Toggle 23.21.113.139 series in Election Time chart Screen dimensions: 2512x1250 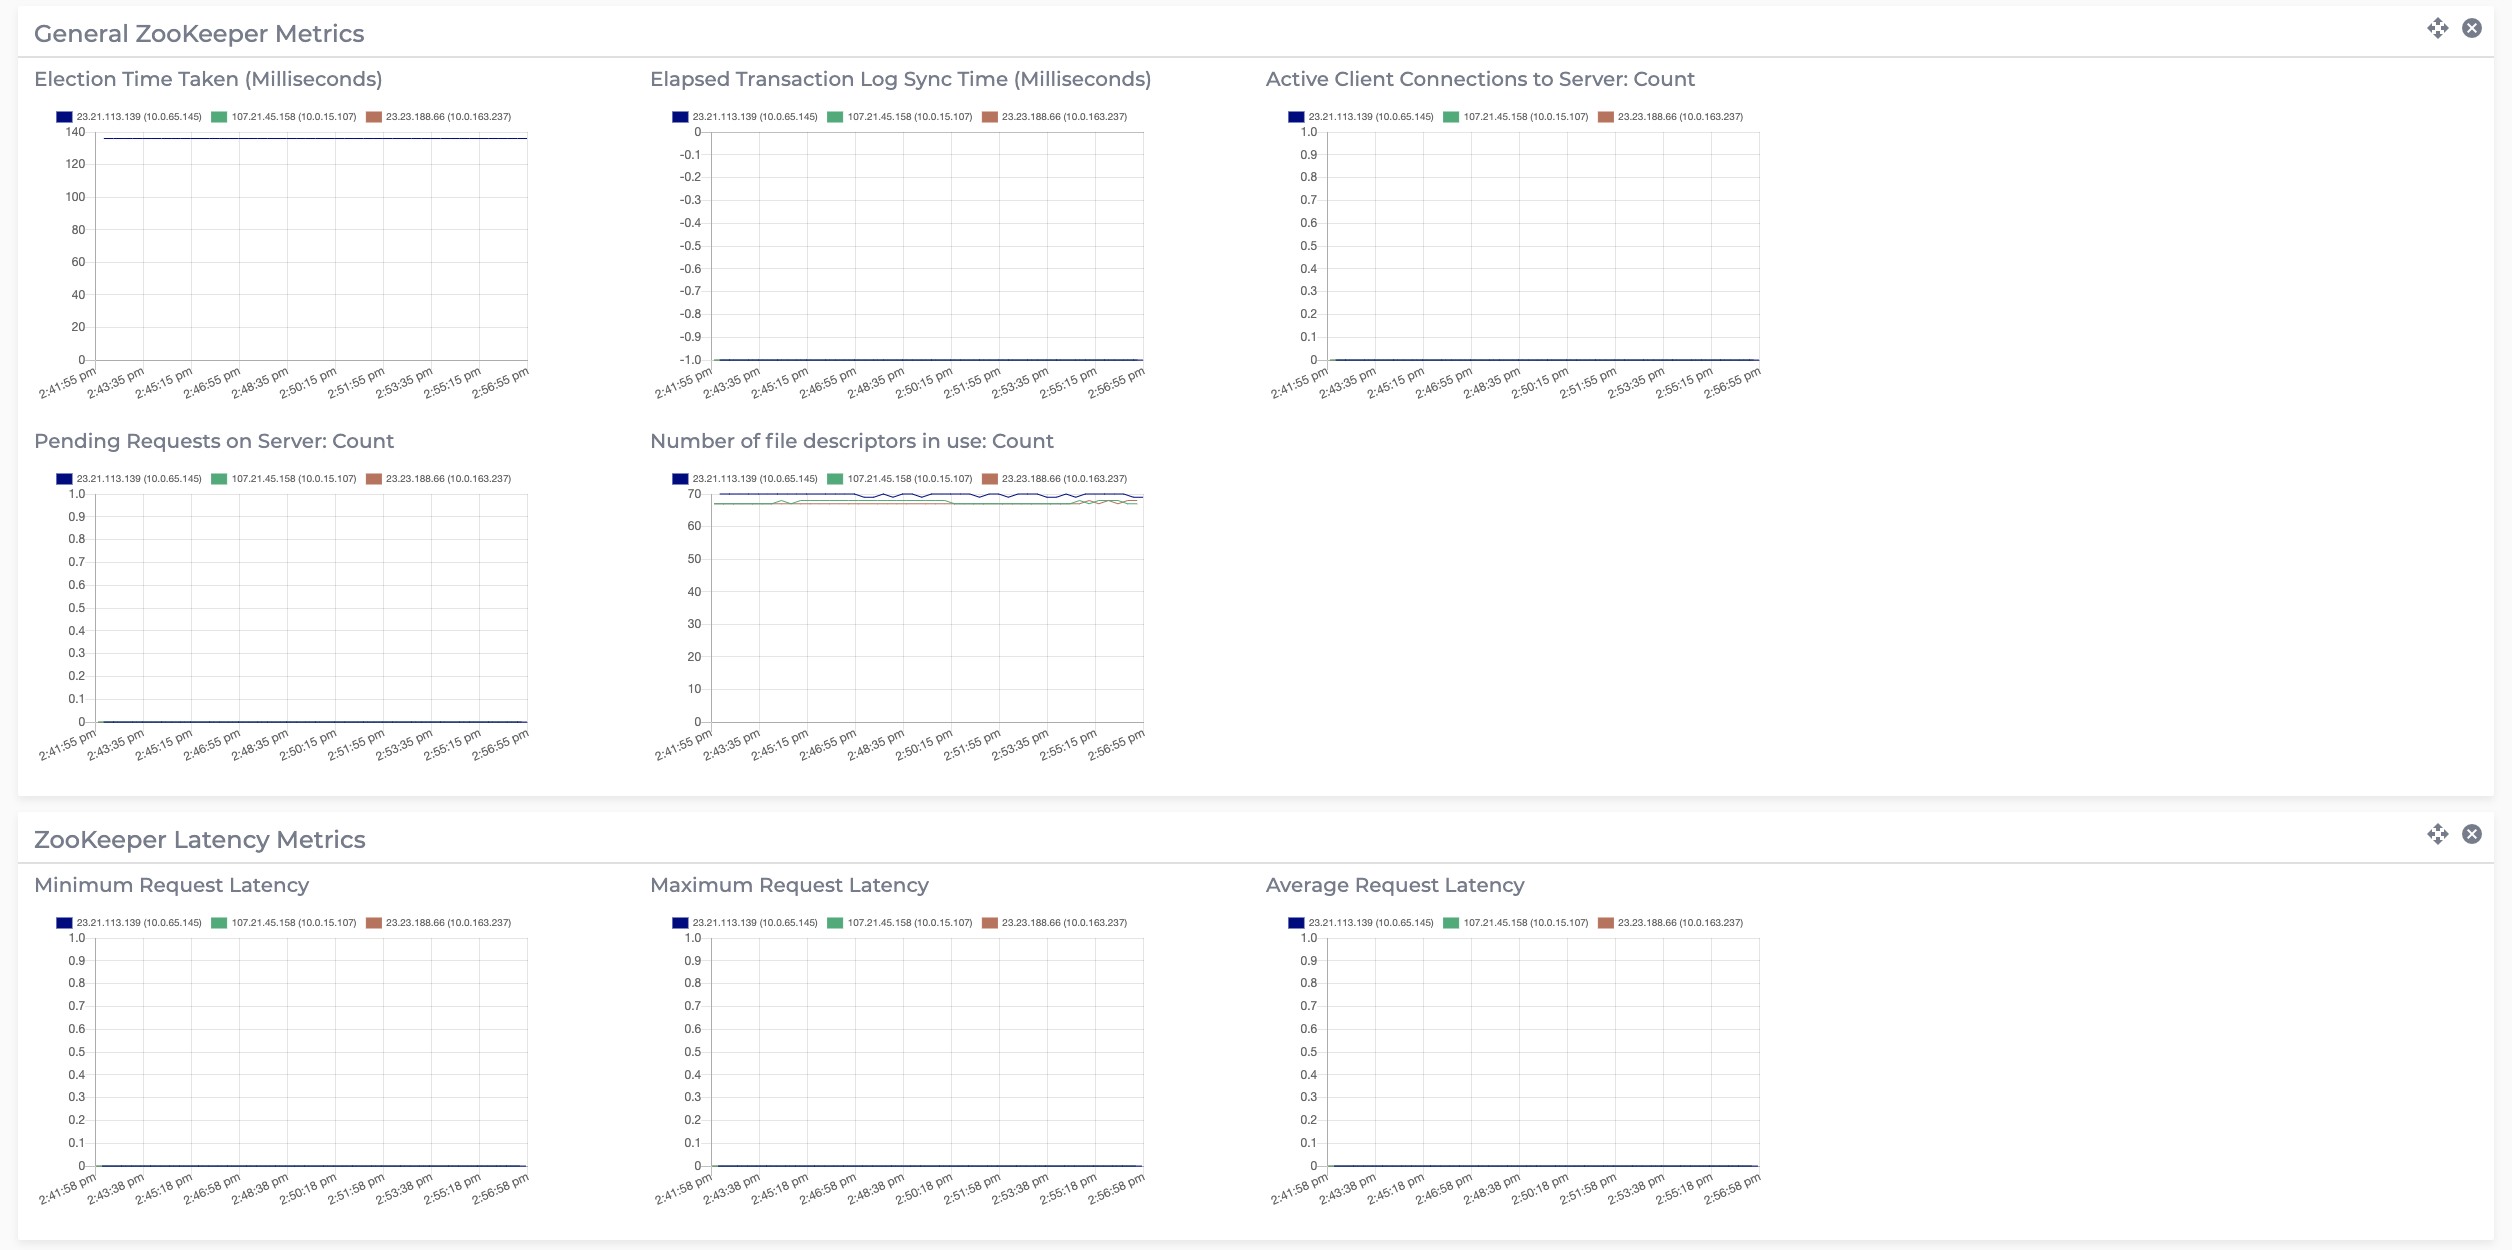138,117
